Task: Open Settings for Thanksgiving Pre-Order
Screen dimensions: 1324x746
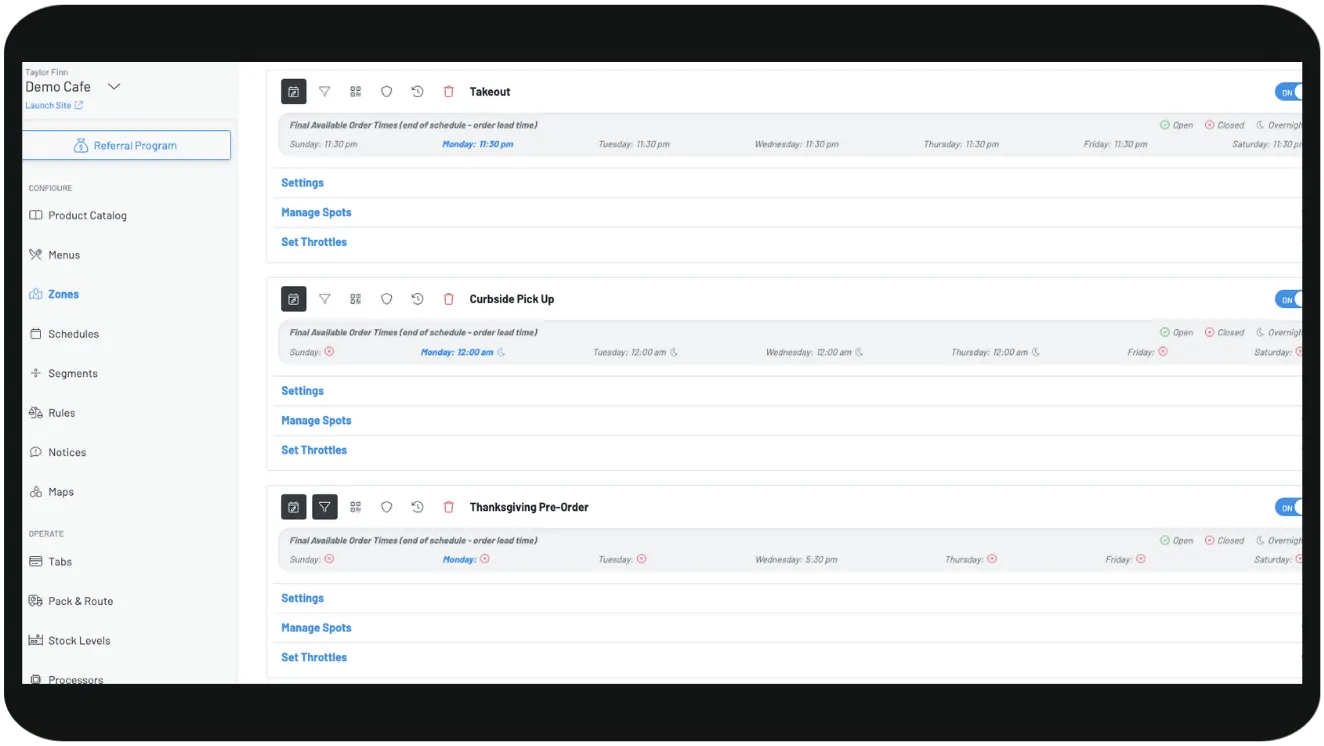Action: tap(302, 598)
